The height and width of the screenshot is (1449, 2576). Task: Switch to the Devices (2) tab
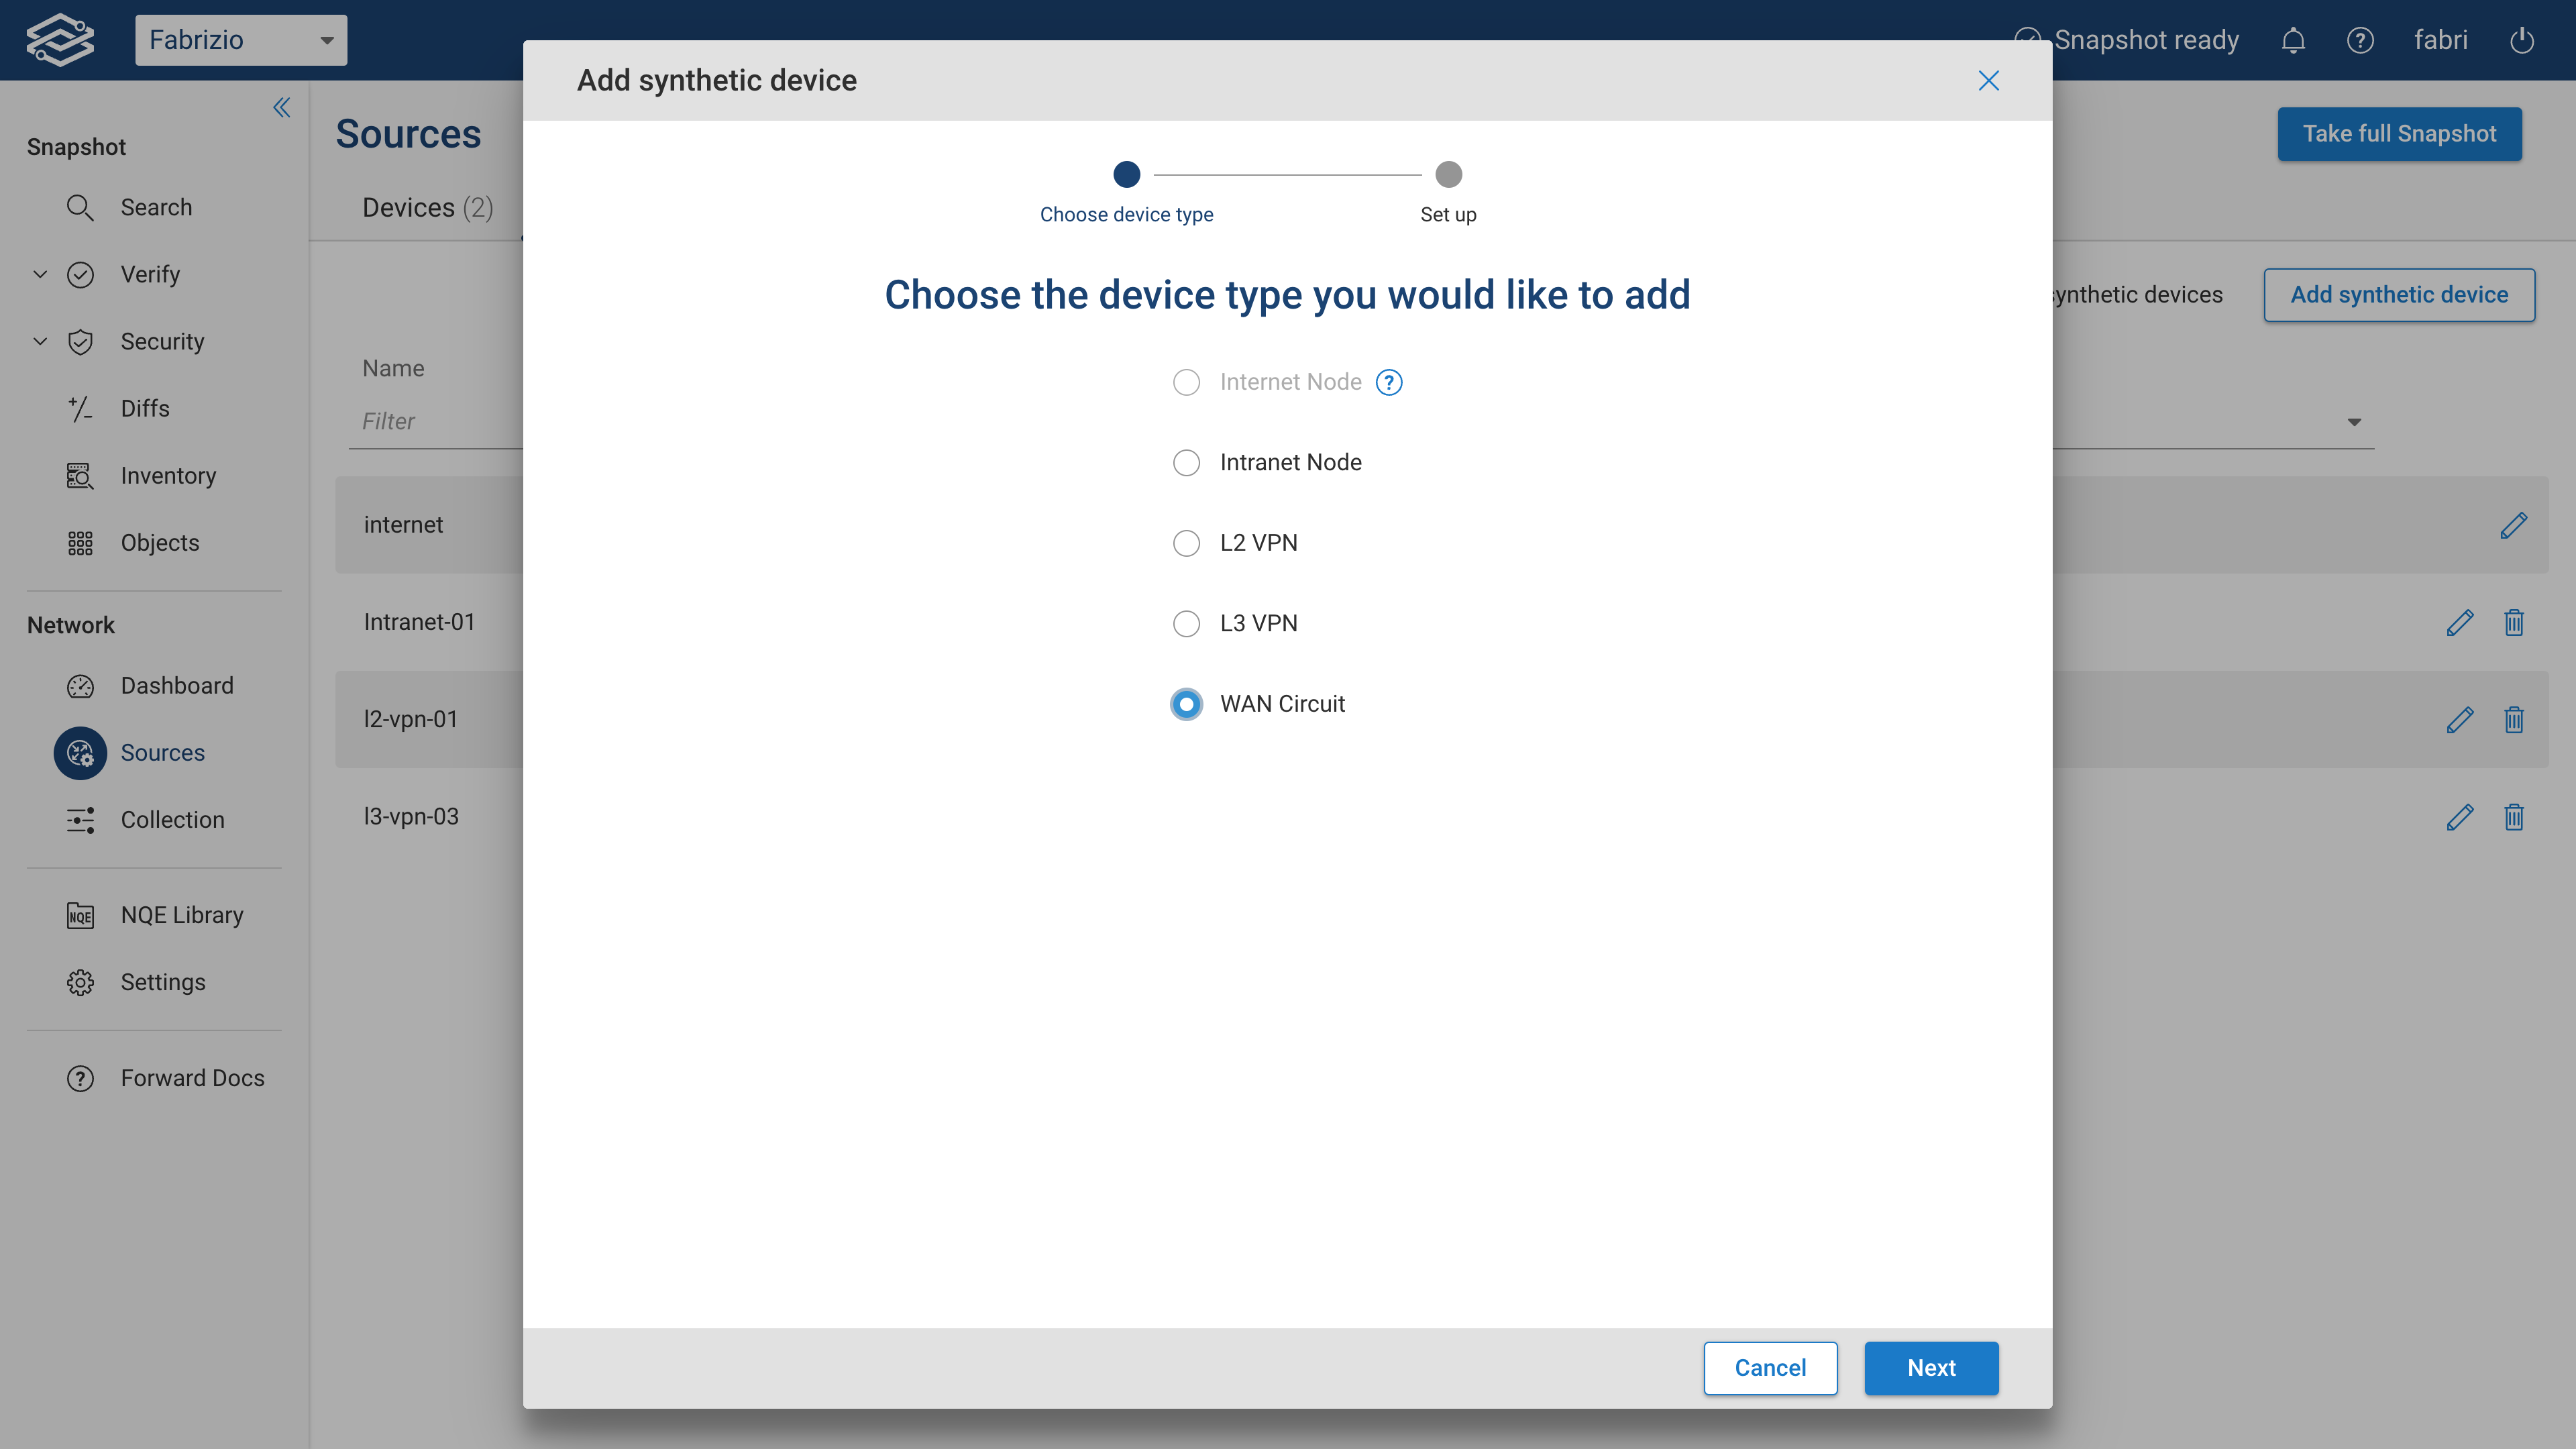coord(427,207)
